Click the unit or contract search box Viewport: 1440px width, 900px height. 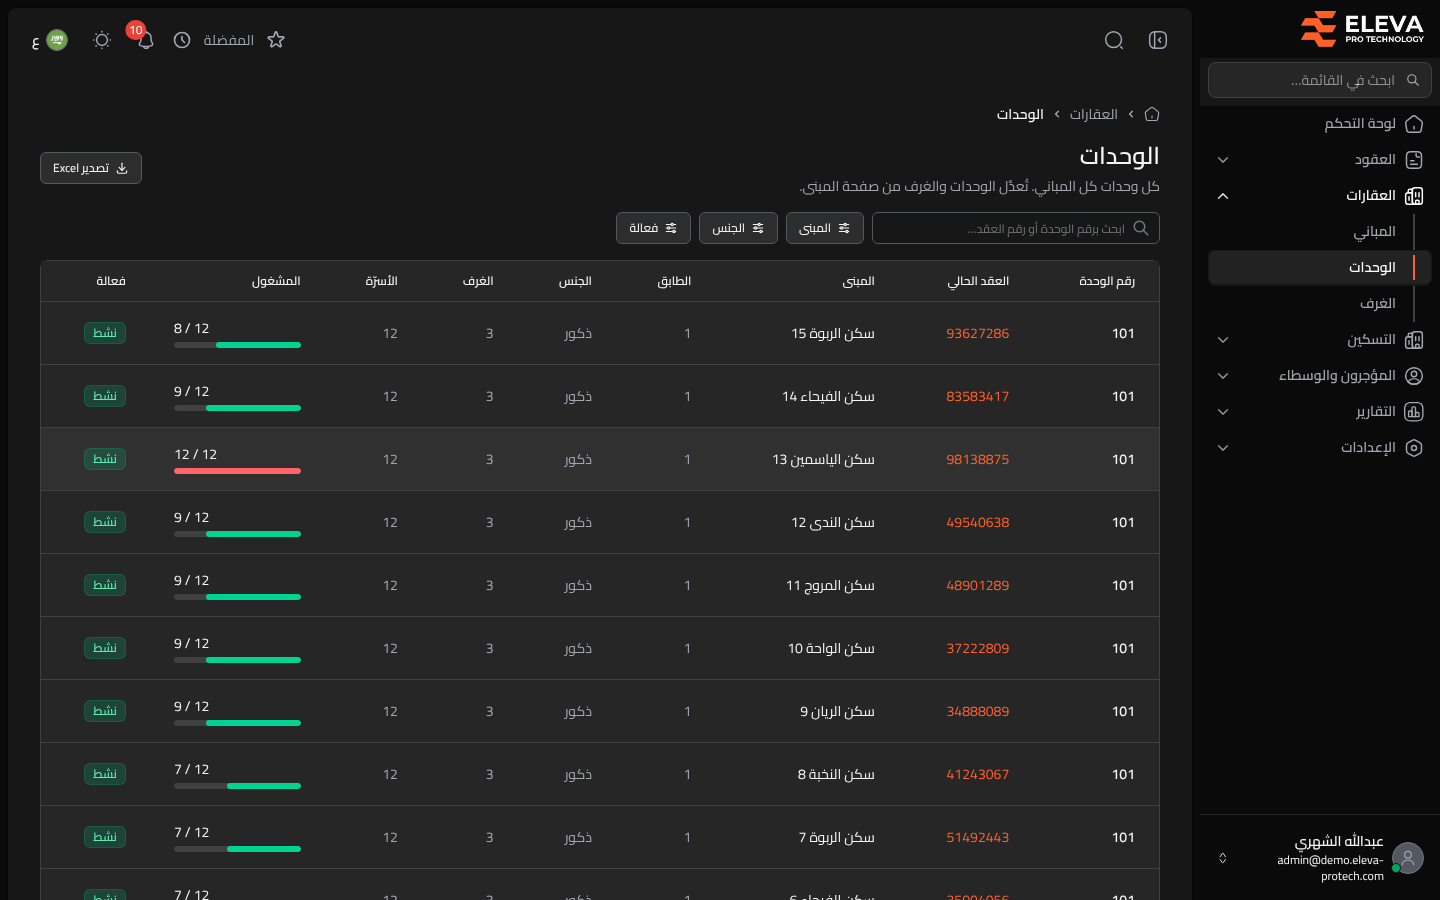pos(1016,228)
